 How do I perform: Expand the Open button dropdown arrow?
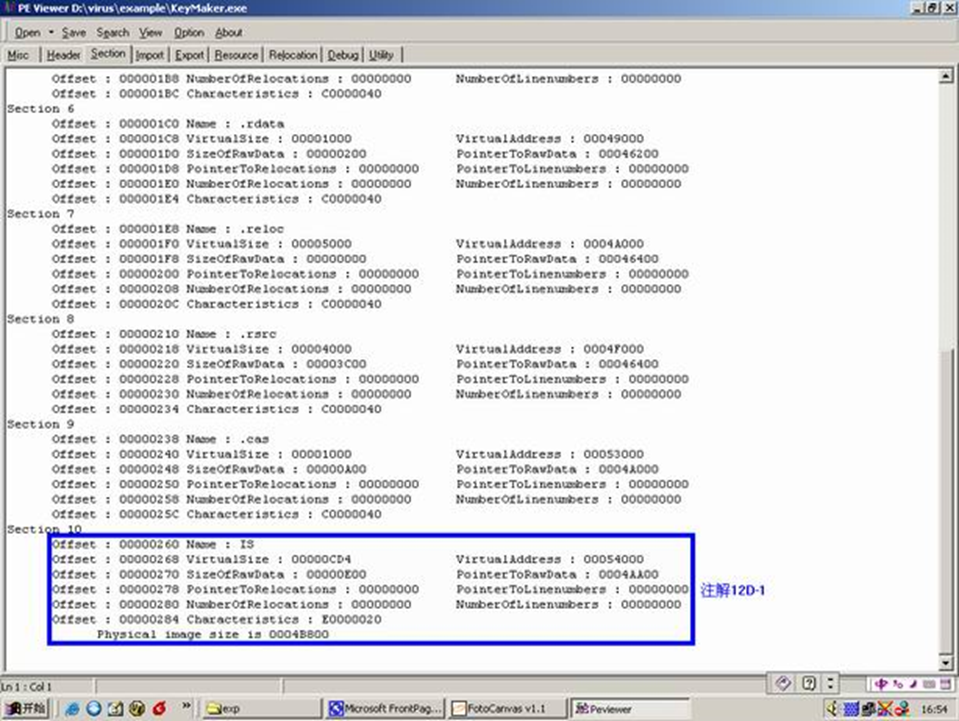50,32
